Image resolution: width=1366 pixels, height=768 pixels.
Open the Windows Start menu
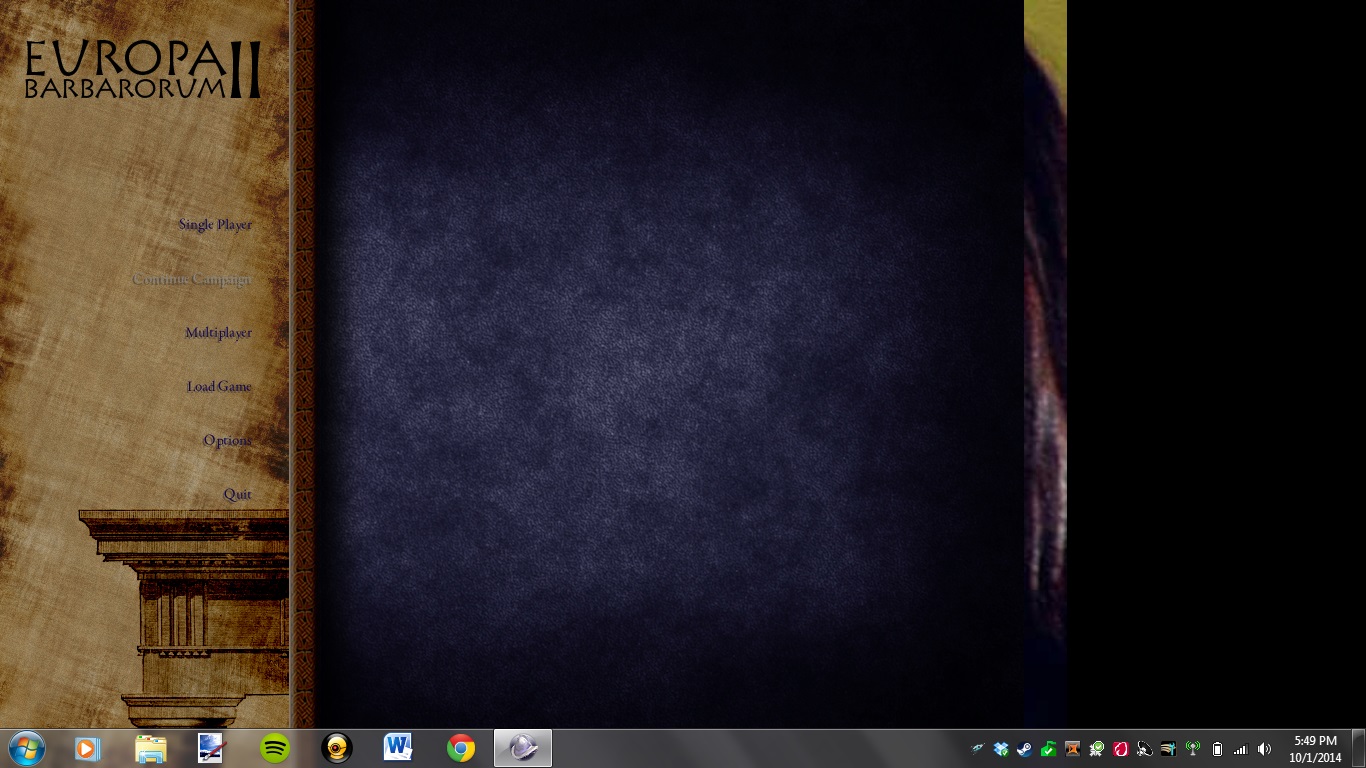tap(26, 748)
